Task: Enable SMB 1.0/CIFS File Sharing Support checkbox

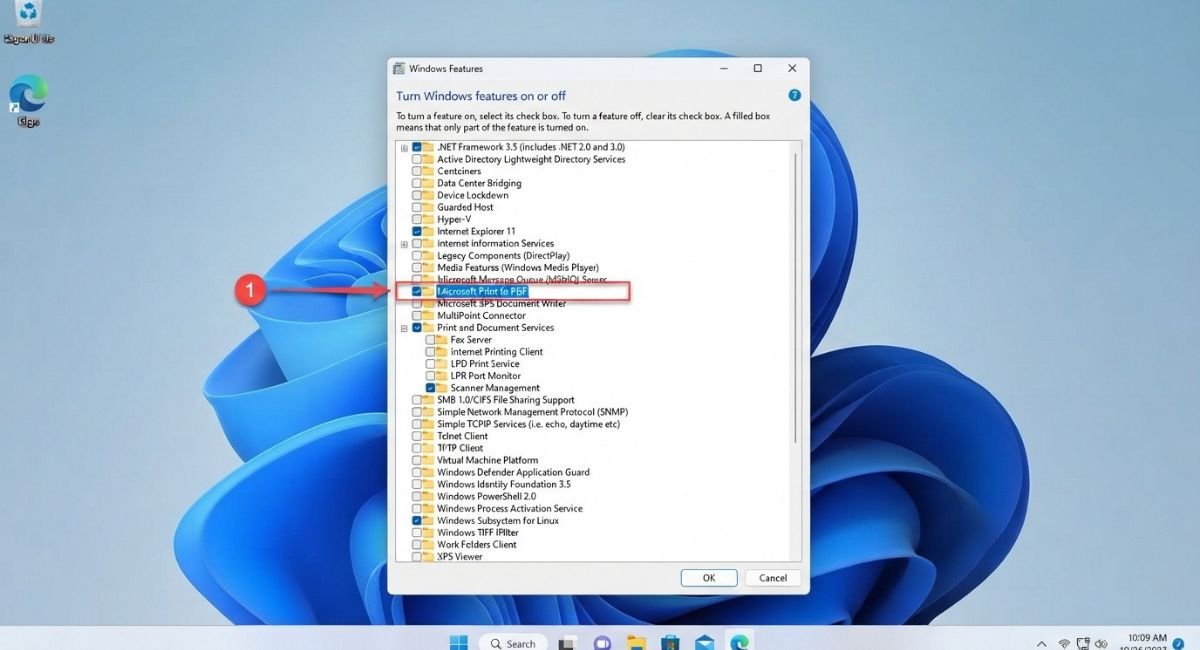Action: pos(416,400)
